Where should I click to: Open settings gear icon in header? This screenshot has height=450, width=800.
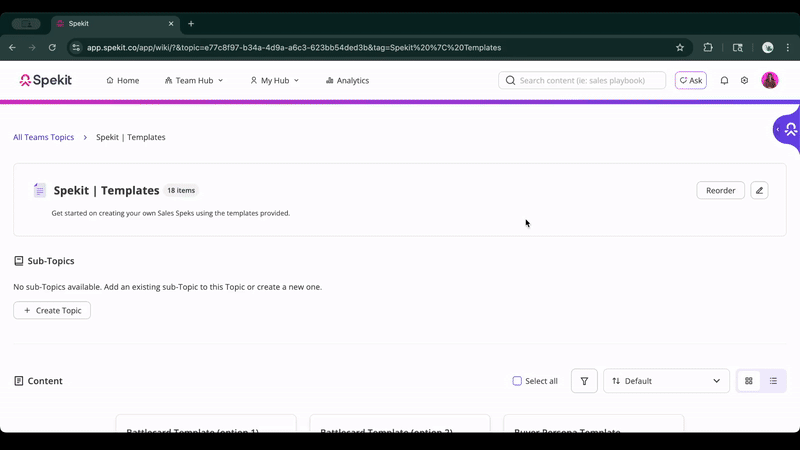[744, 81]
